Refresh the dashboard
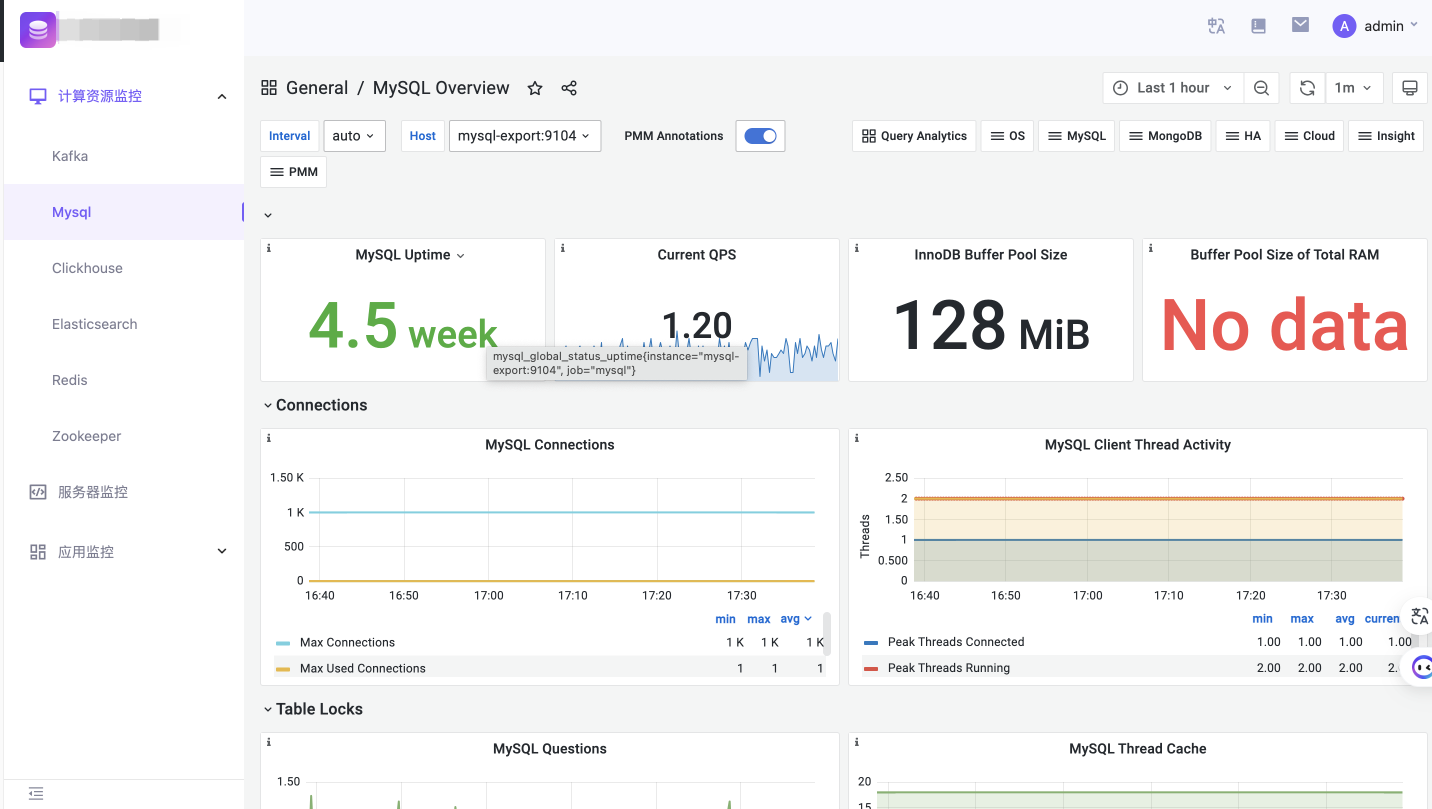 coord(1307,88)
